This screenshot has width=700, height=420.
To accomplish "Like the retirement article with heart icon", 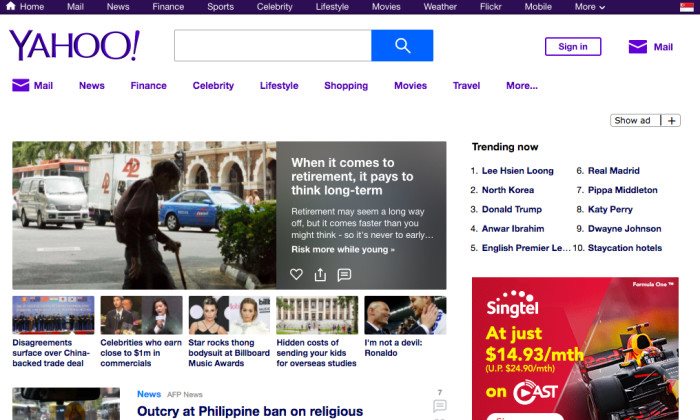I will pos(296,275).
